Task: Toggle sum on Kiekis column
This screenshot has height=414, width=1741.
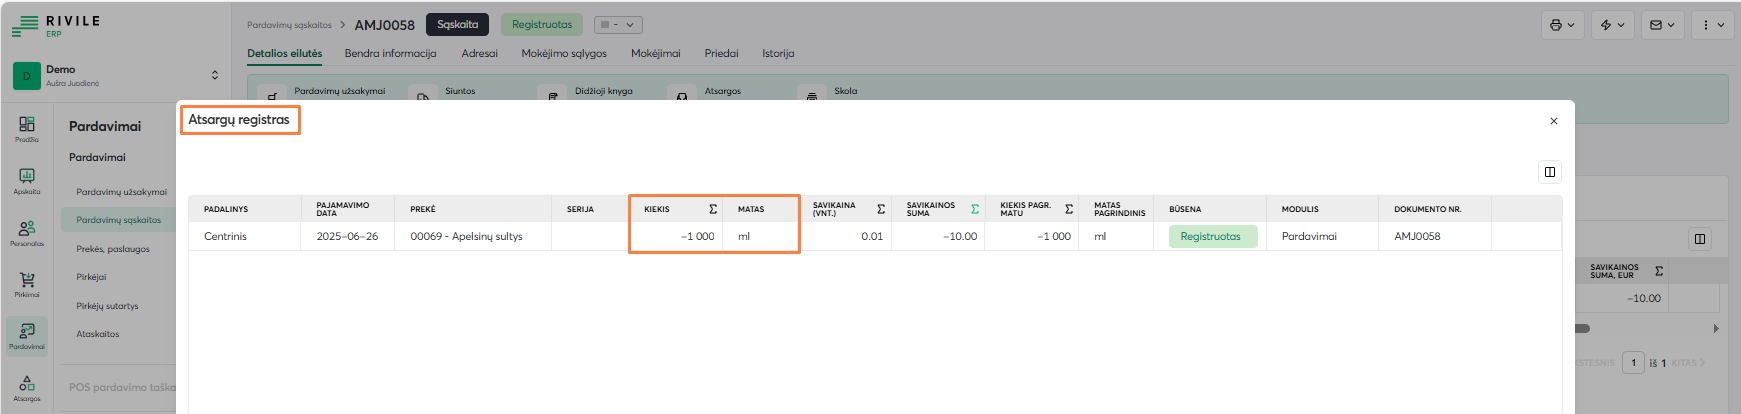Action: [713, 209]
